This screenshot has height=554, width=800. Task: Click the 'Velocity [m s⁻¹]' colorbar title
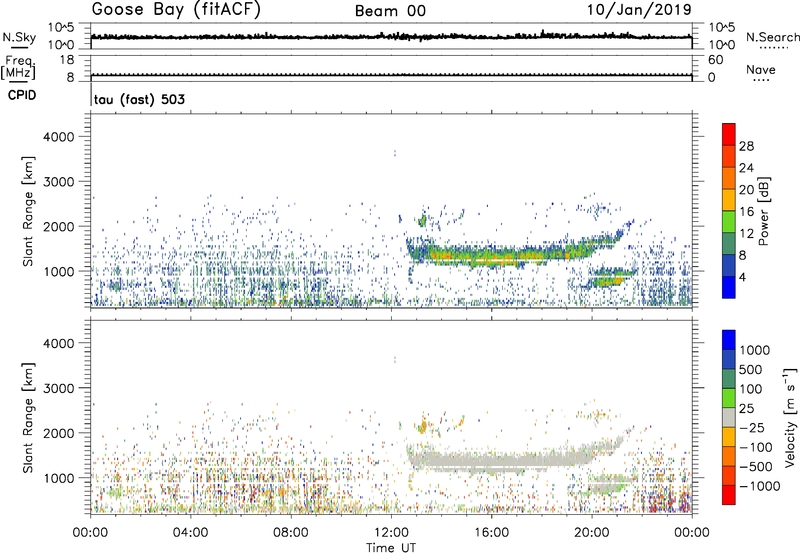790,417
